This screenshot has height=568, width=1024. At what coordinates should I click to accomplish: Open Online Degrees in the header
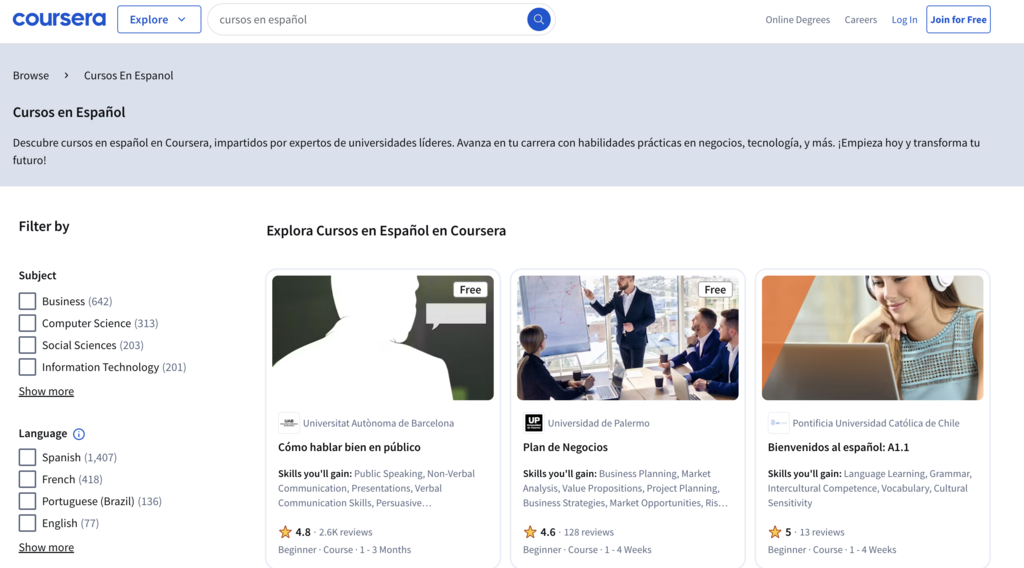click(797, 20)
